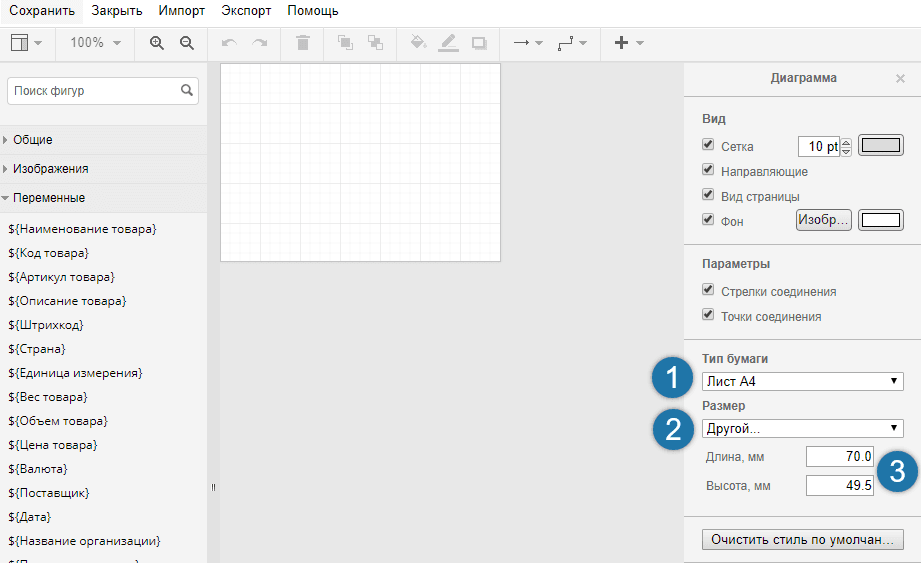Disable the Направляющие checkbox
Screen dimensions: 921x563
pos(709,170)
